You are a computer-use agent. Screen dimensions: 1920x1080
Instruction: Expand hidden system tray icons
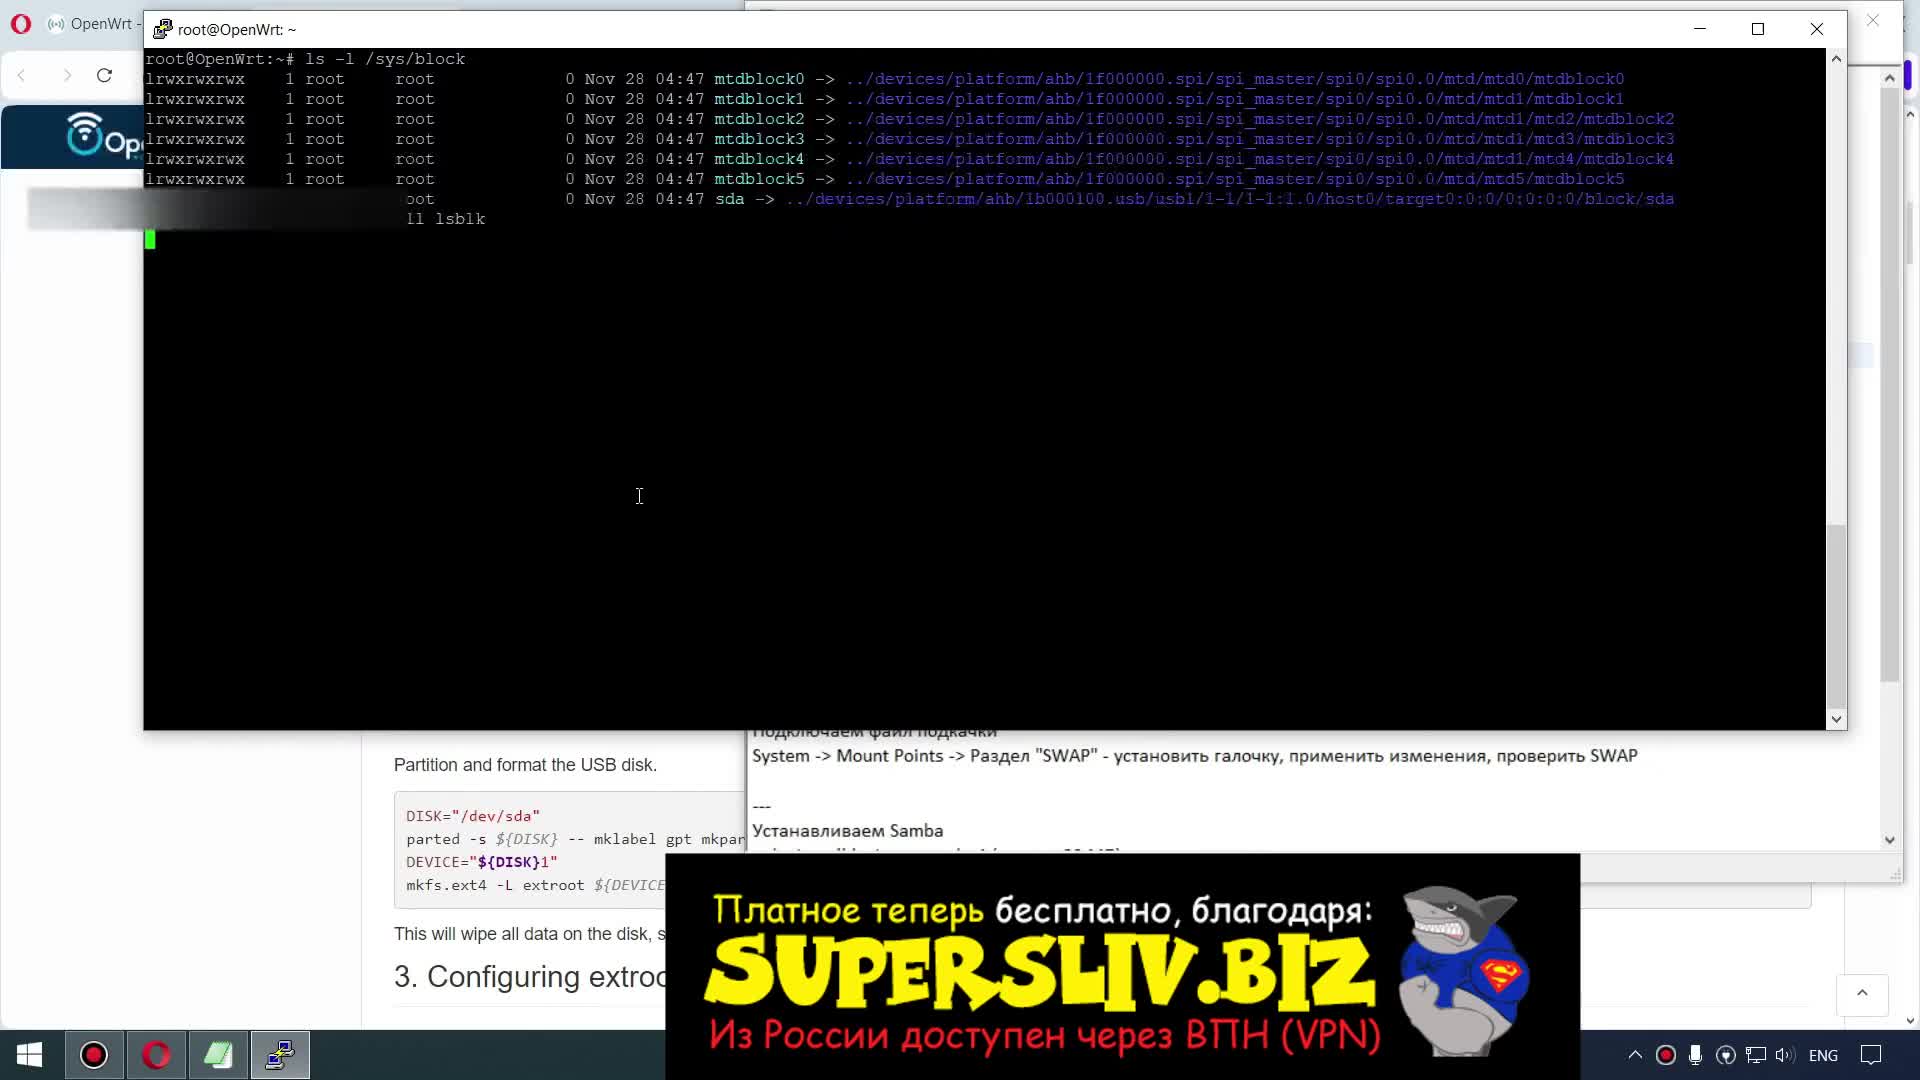(1635, 1055)
